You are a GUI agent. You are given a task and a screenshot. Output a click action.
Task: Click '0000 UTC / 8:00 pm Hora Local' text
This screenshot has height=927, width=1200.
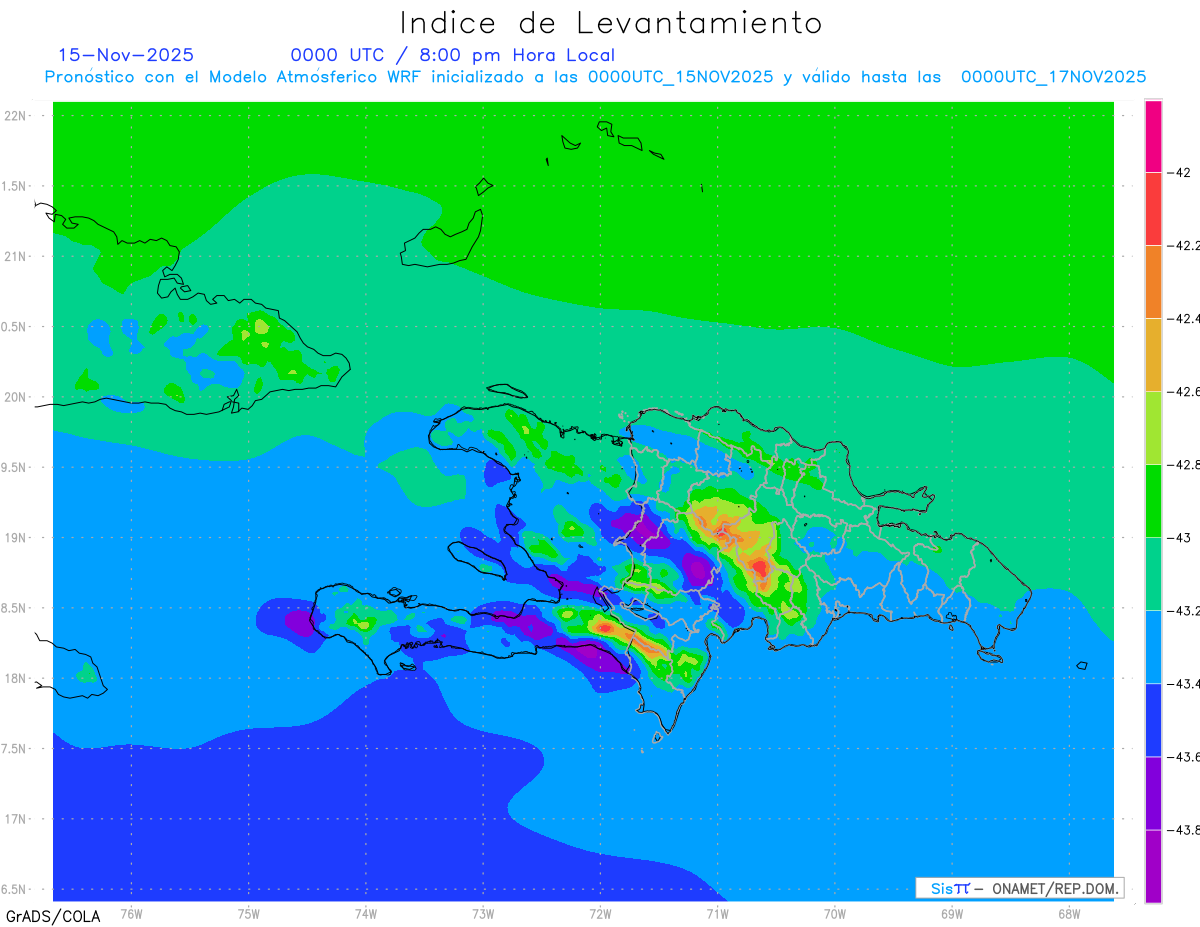coord(453,55)
